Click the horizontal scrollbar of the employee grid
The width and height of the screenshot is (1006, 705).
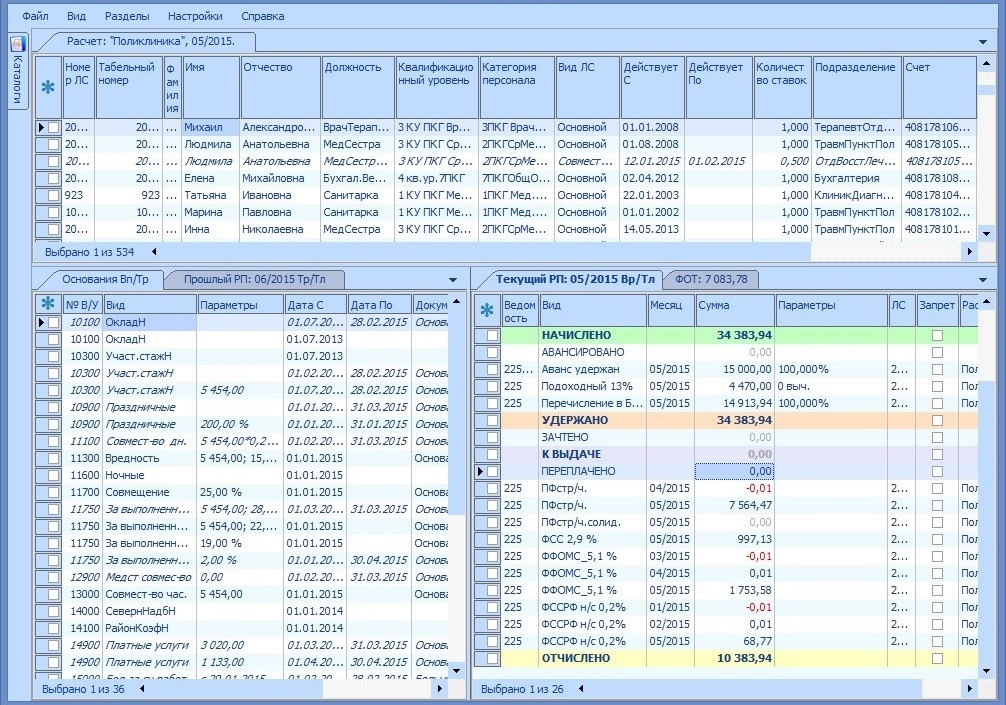(484, 252)
